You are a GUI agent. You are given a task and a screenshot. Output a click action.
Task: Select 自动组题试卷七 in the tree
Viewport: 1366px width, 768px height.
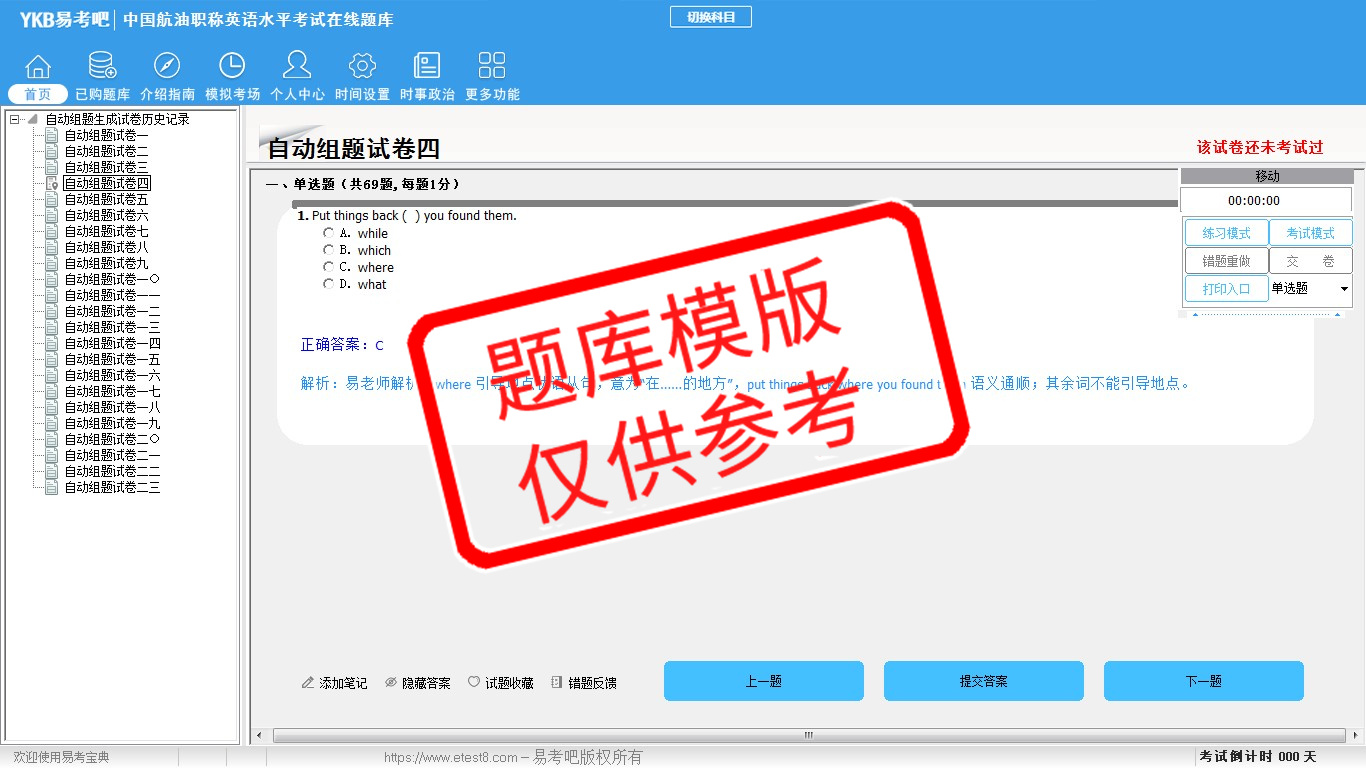pos(106,231)
